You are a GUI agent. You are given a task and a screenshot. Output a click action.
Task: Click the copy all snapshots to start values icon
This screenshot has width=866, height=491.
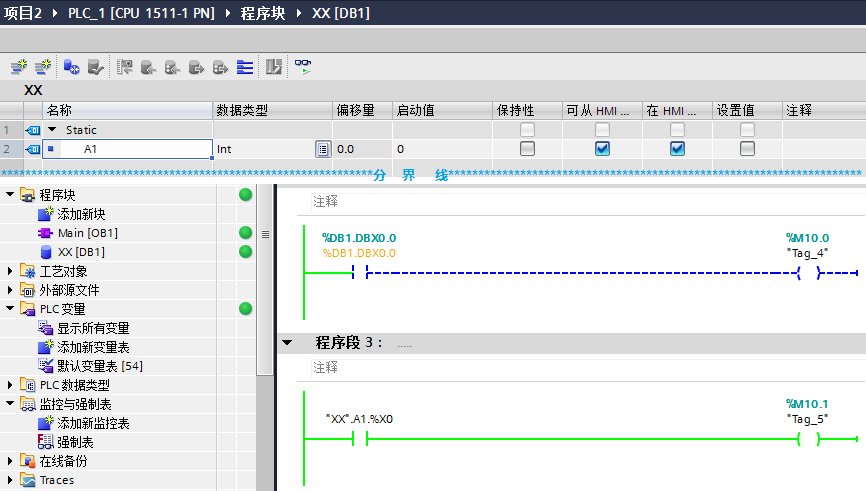(172, 67)
